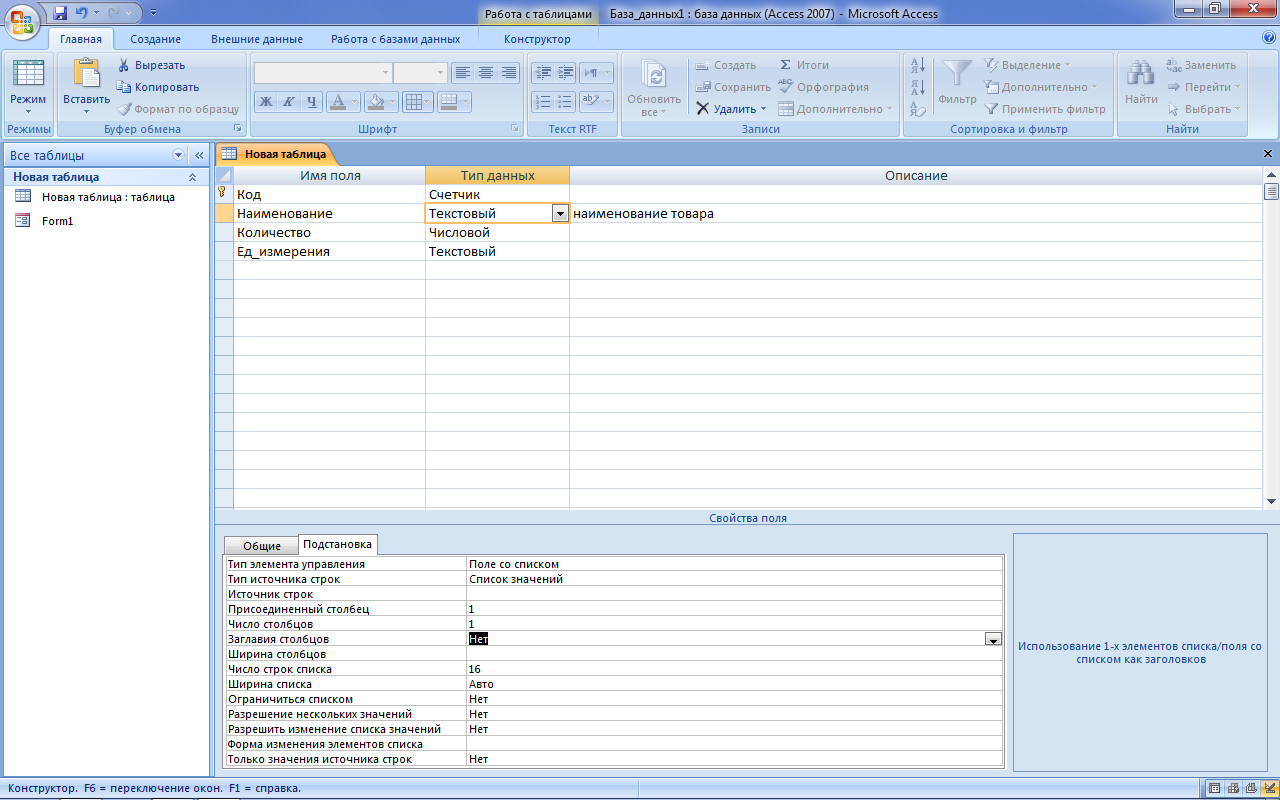This screenshot has width=1280, height=800.
Task: Click the Microsoft Access help icon
Action: pyautogui.click(x=1268, y=38)
